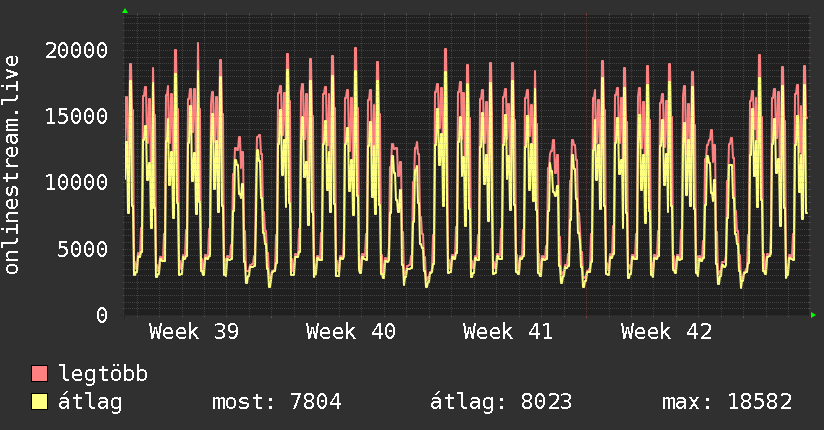Click the max: 18582 statistic

tap(727, 402)
